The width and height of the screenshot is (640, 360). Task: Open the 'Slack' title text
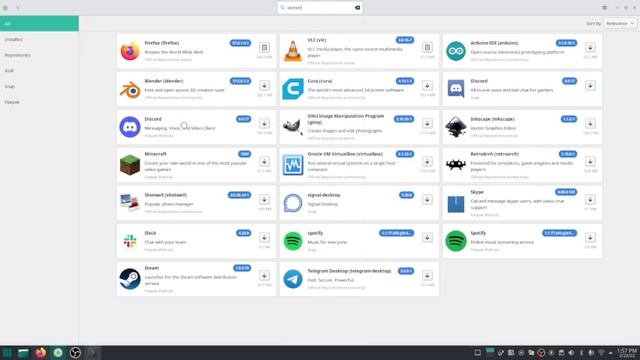point(150,233)
